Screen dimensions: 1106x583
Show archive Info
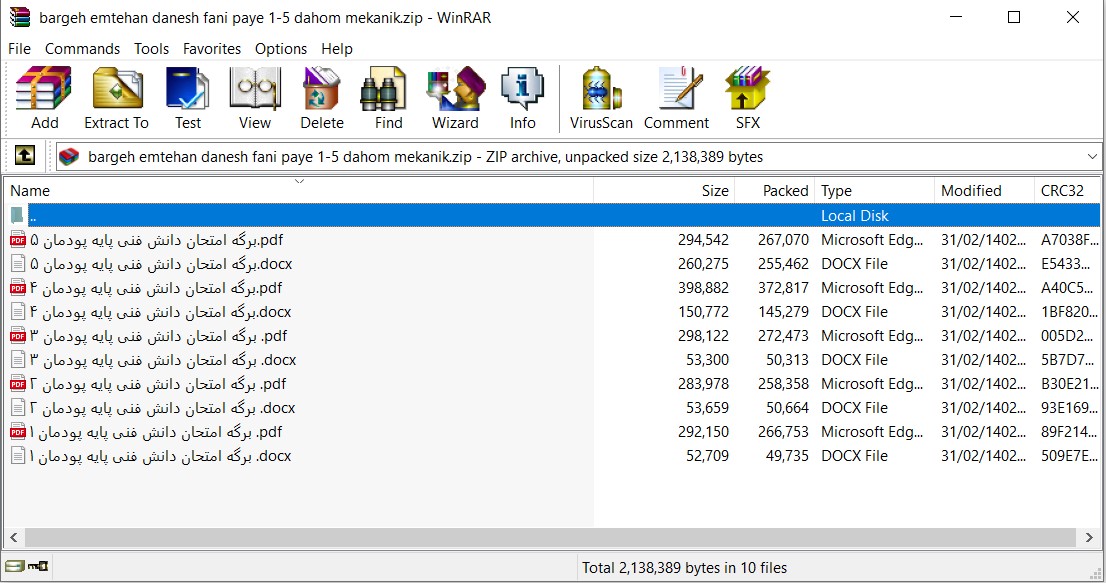[x=522, y=98]
